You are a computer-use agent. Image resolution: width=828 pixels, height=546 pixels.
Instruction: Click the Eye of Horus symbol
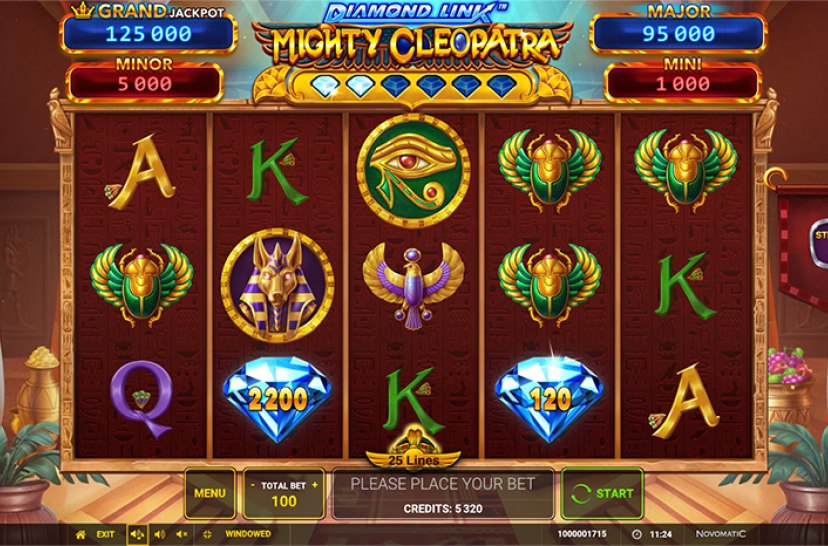[413, 171]
